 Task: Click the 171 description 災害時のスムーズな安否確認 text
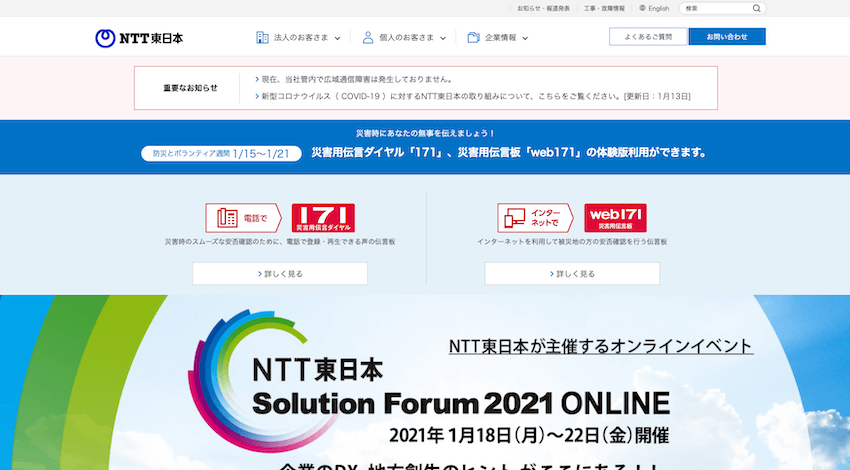280,242
